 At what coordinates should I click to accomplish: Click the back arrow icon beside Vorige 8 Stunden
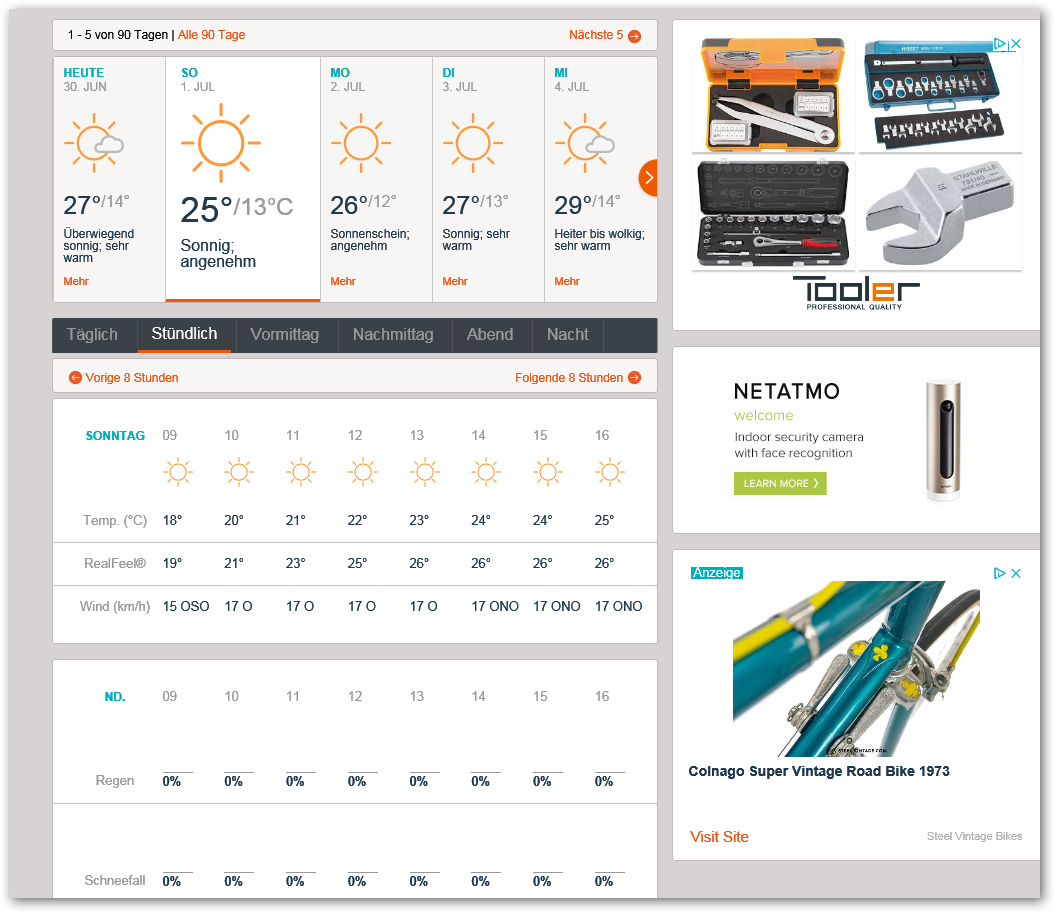(75, 378)
